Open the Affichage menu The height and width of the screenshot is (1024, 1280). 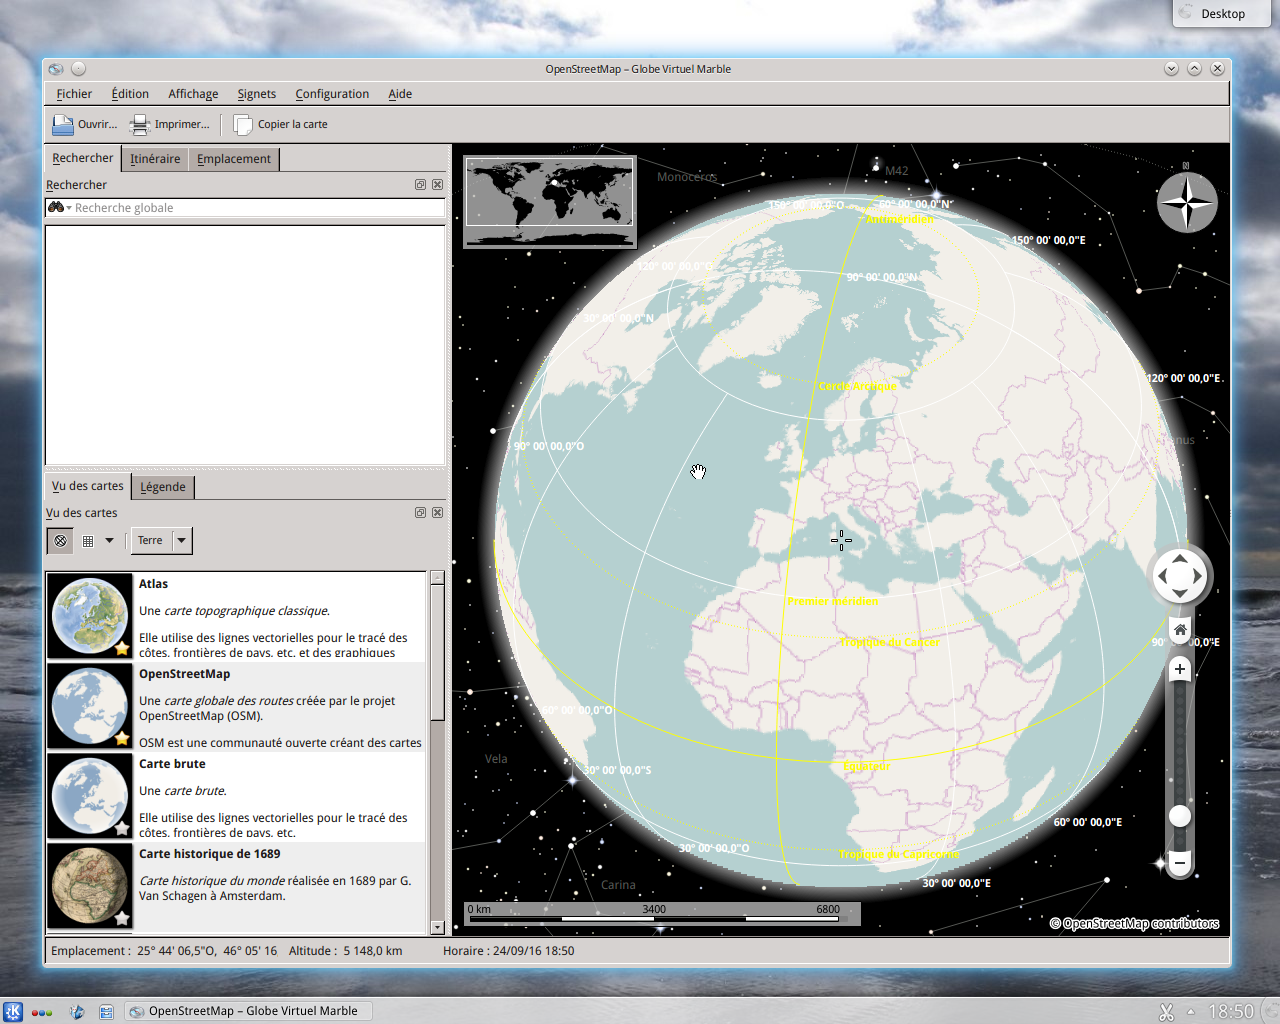coord(193,94)
